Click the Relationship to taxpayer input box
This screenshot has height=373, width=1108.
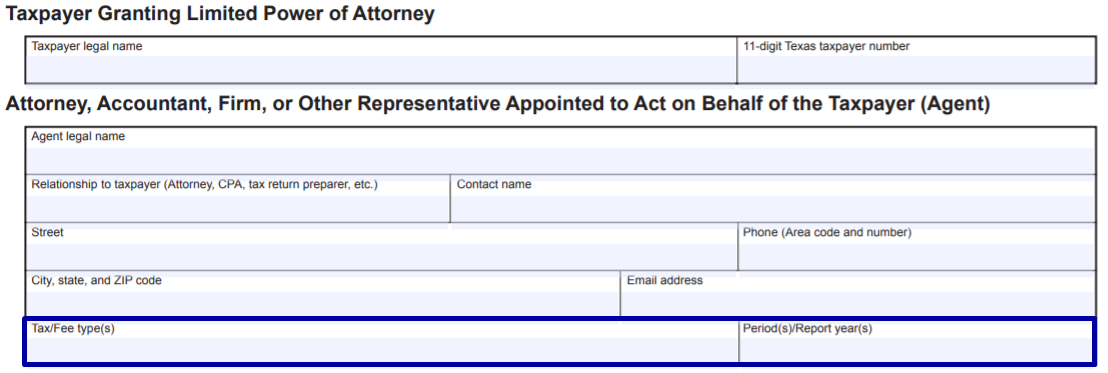tap(237, 208)
